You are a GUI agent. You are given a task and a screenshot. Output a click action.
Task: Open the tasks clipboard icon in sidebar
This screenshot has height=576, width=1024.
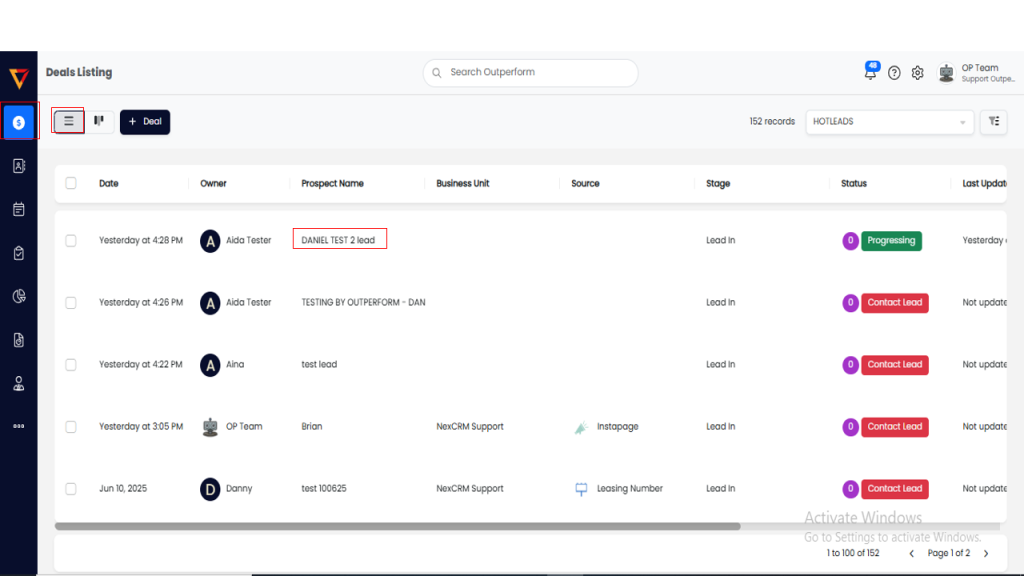point(19,254)
